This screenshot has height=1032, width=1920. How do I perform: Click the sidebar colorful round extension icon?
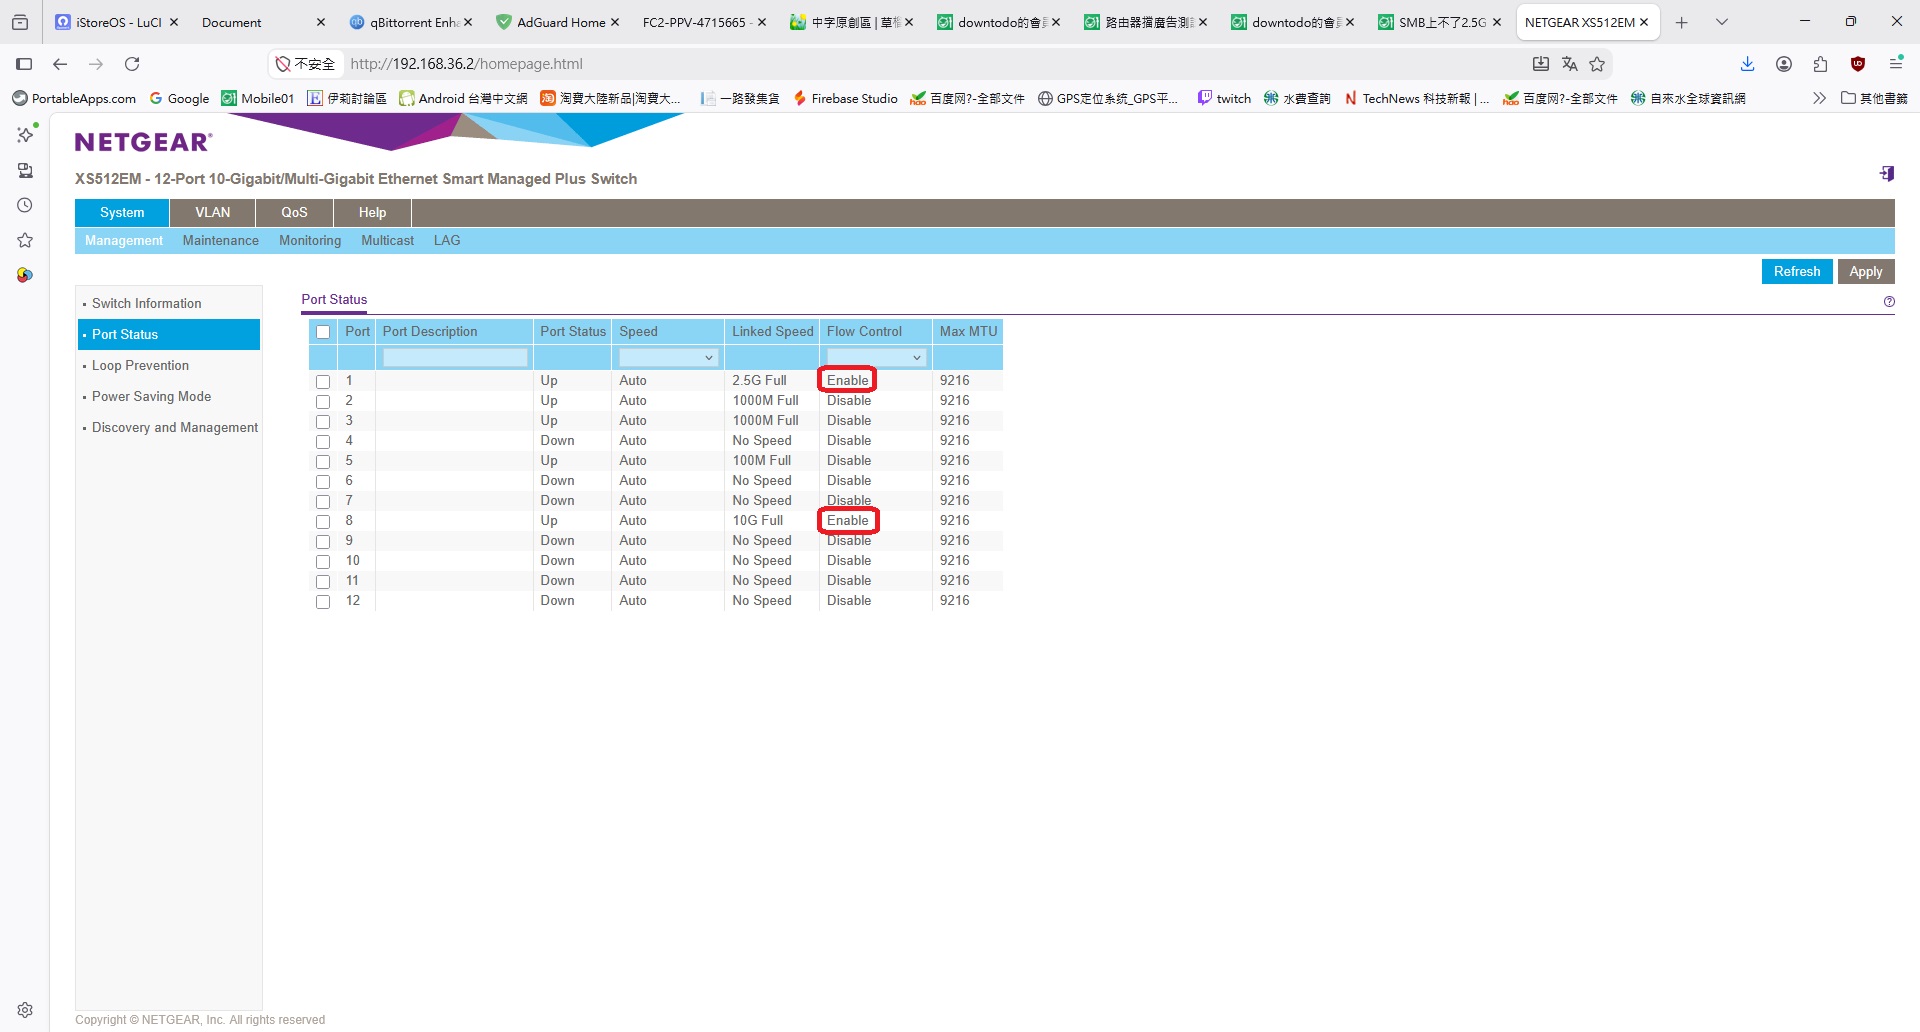25,275
